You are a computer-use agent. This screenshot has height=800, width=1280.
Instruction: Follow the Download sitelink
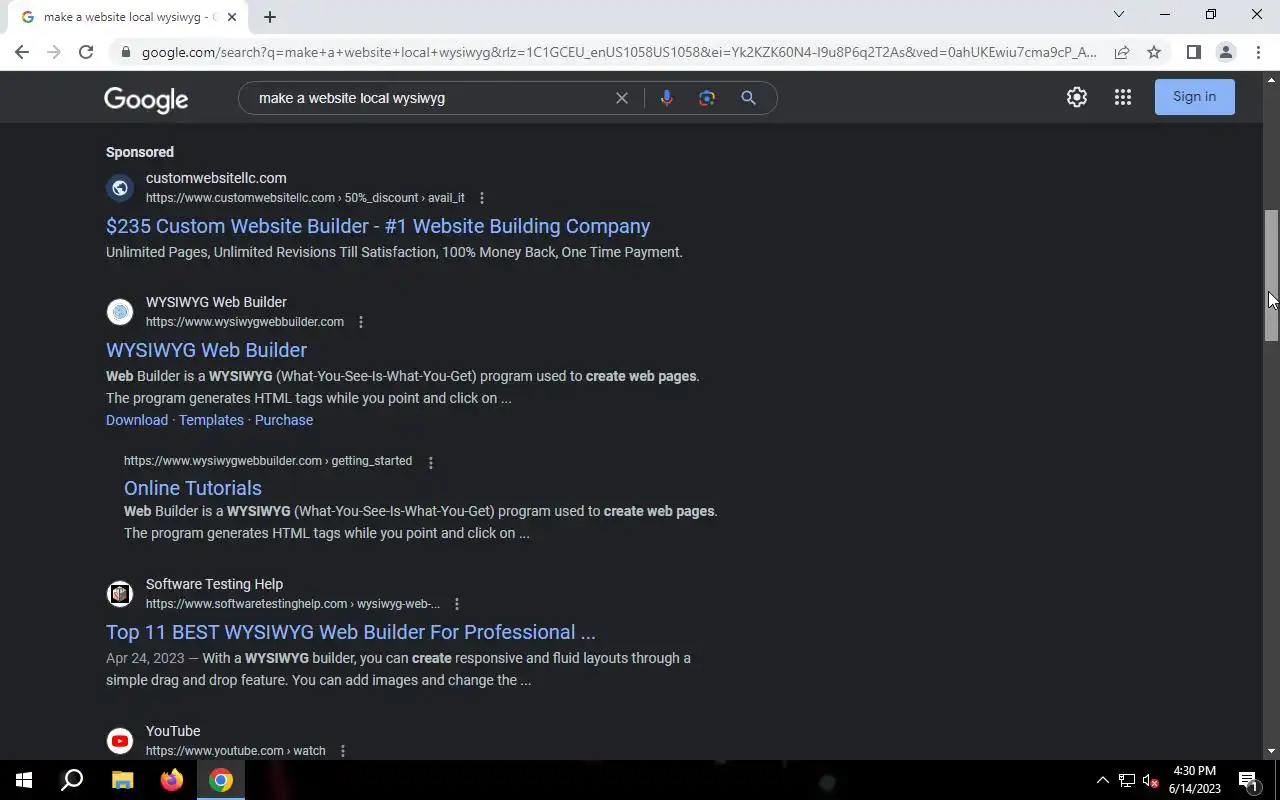point(137,420)
